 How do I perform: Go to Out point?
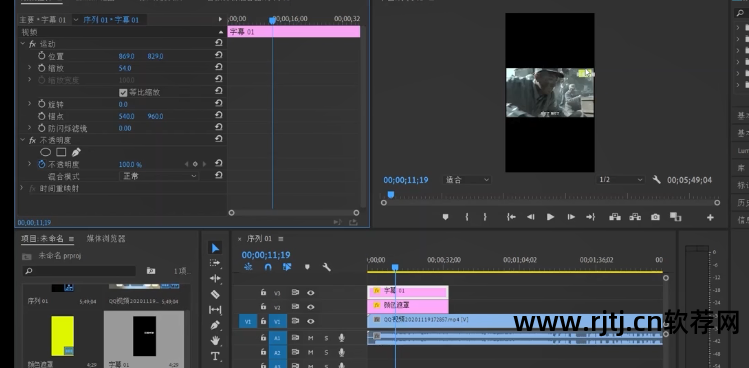pos(590,217)
